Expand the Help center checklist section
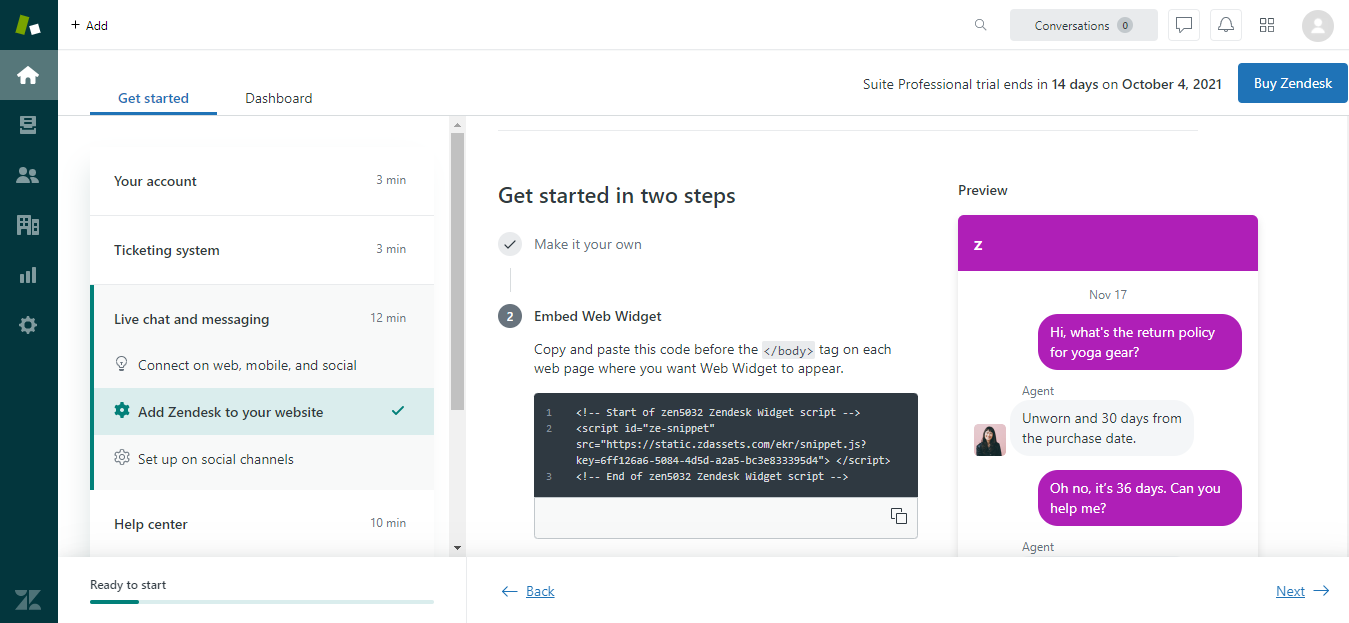Image resolution: width=1349 pixels, height=623 pixels. [x=150, y=523]
